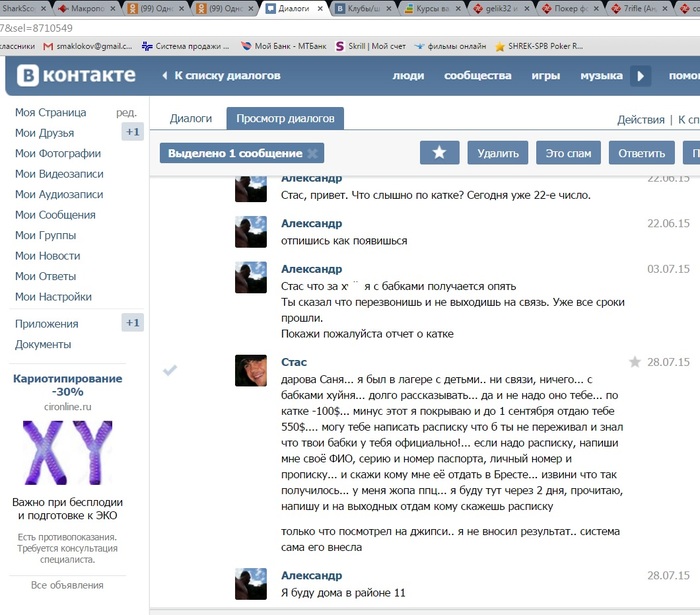Click the Кариотипирование -30% ad title
The width and height of the screenshot is (700, 615).
click(67, 385)
